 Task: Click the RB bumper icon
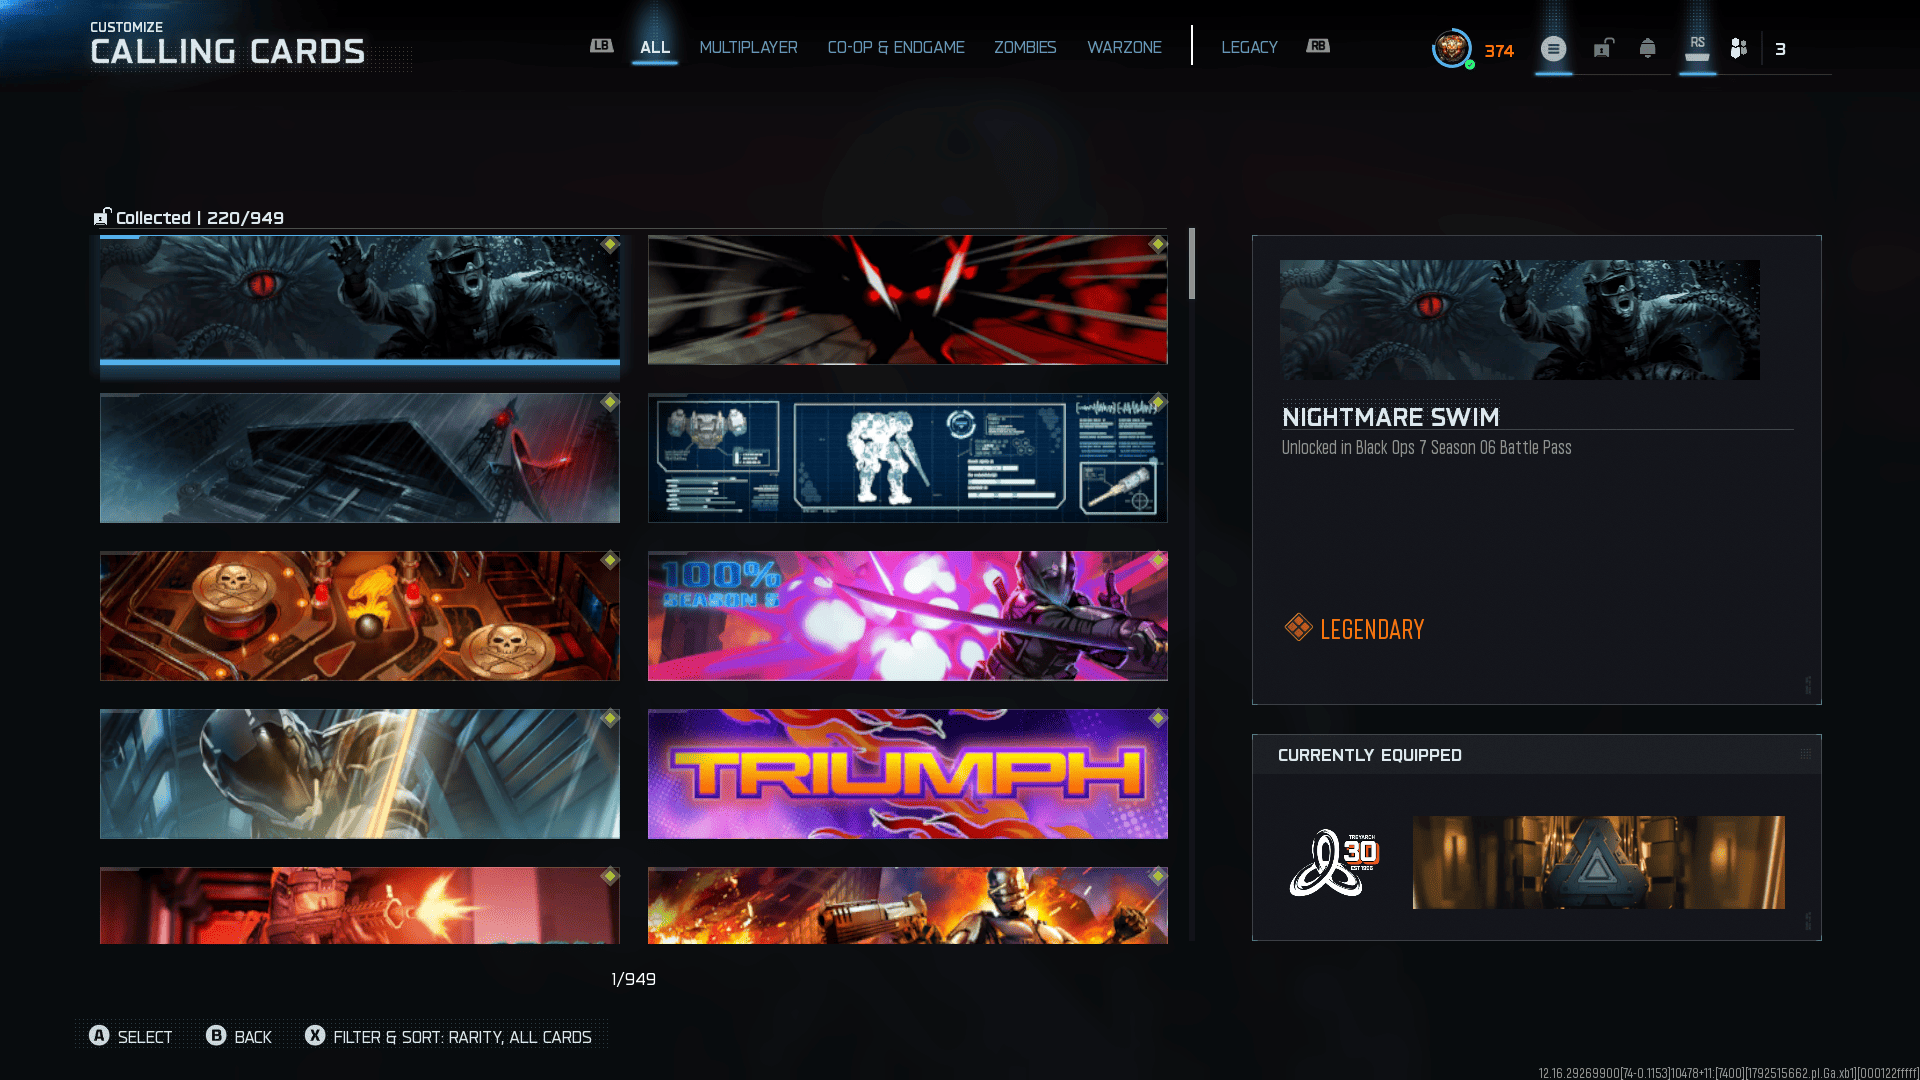(1318, 46)
